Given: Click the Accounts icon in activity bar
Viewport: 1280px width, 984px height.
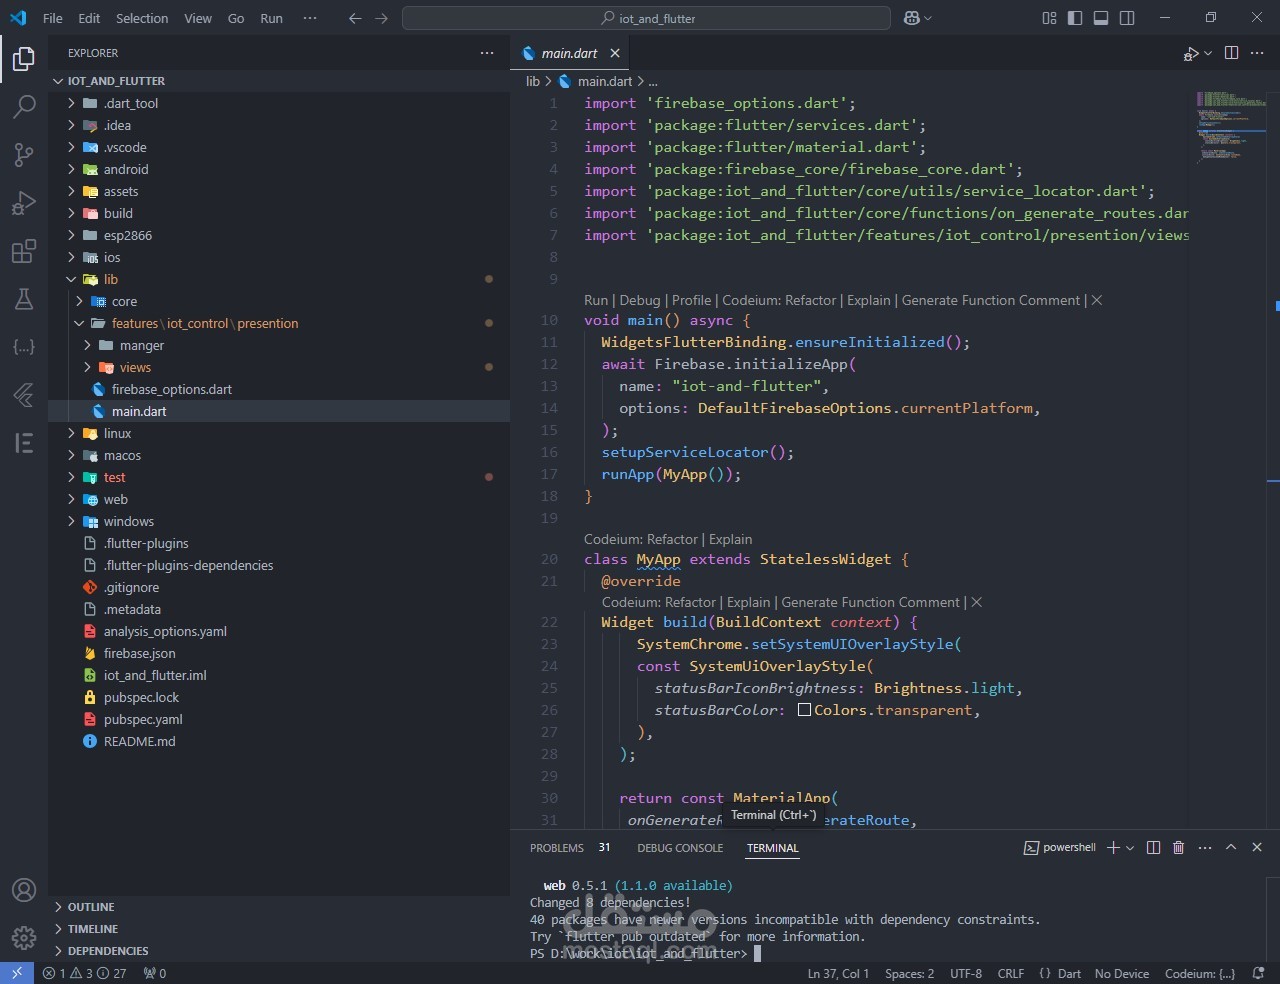Looking at the screenshot, I should click(24, 890).
